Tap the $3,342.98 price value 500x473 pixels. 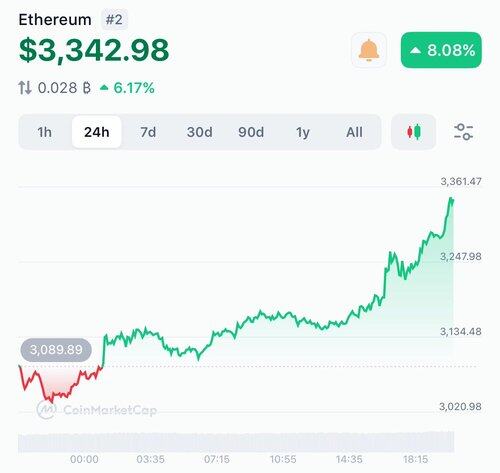[x=94, y=50]
